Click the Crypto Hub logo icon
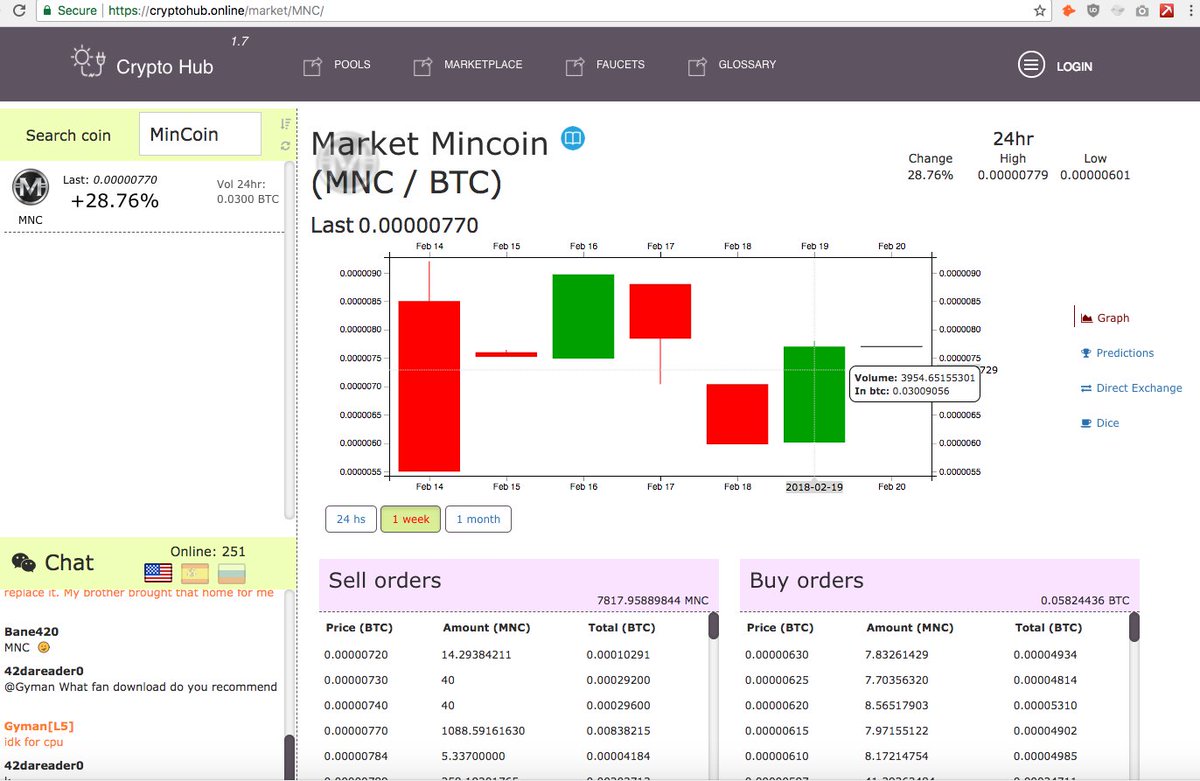This screenshot has height=781, width=1200. tap(88, 60)
